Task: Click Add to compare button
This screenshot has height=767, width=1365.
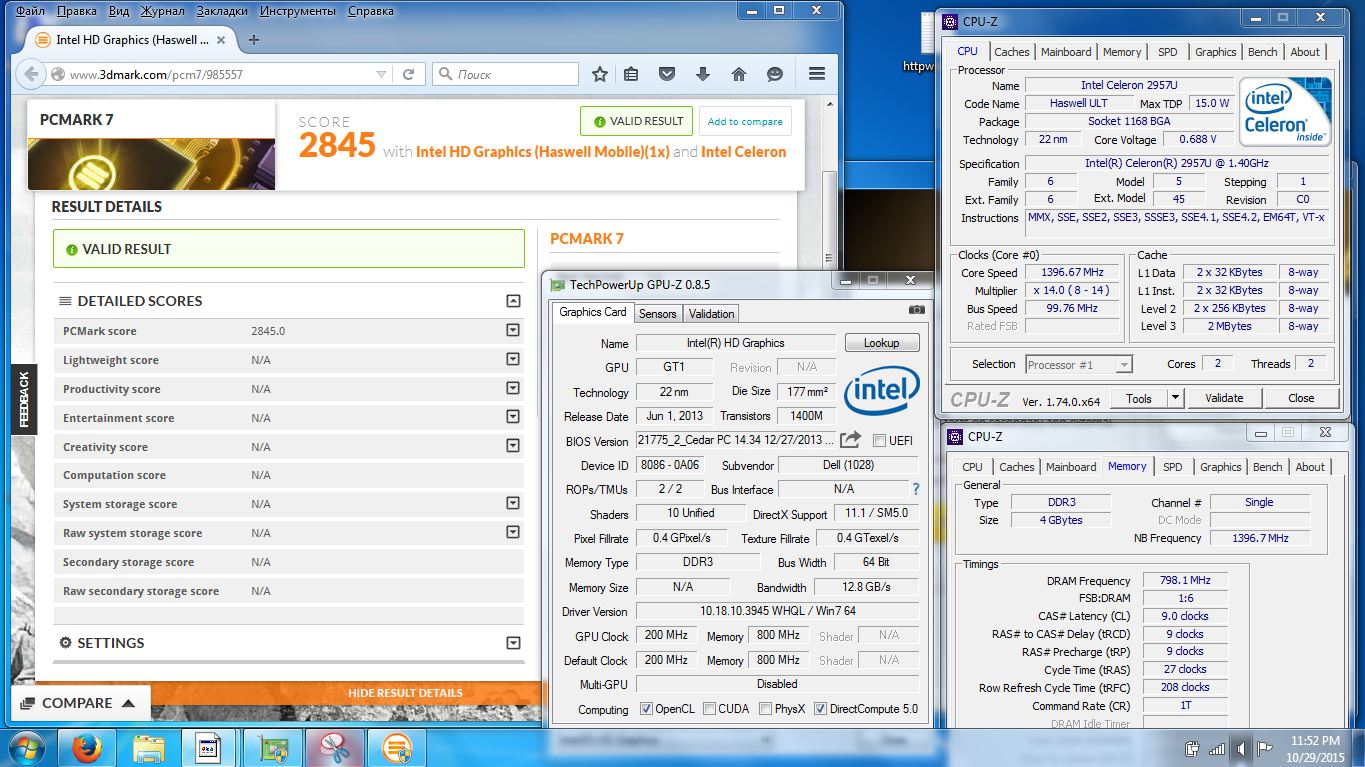Action: 745,121
